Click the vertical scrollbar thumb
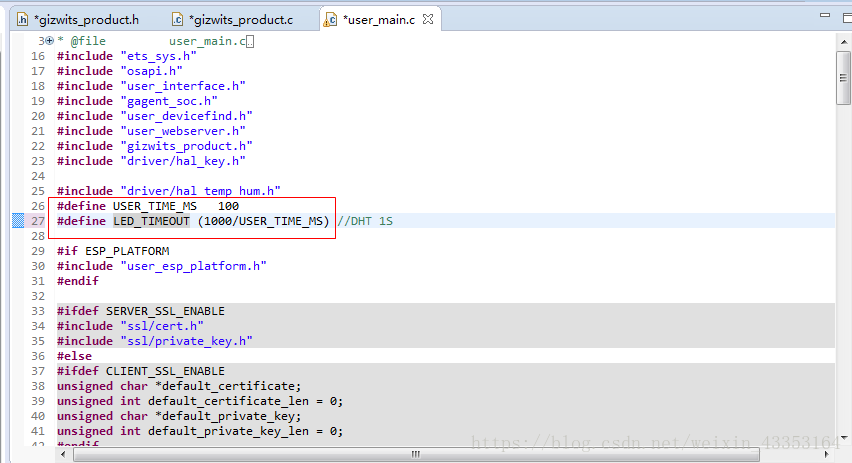The width and height of the screenshot is (852, 463). pos(843,78)
